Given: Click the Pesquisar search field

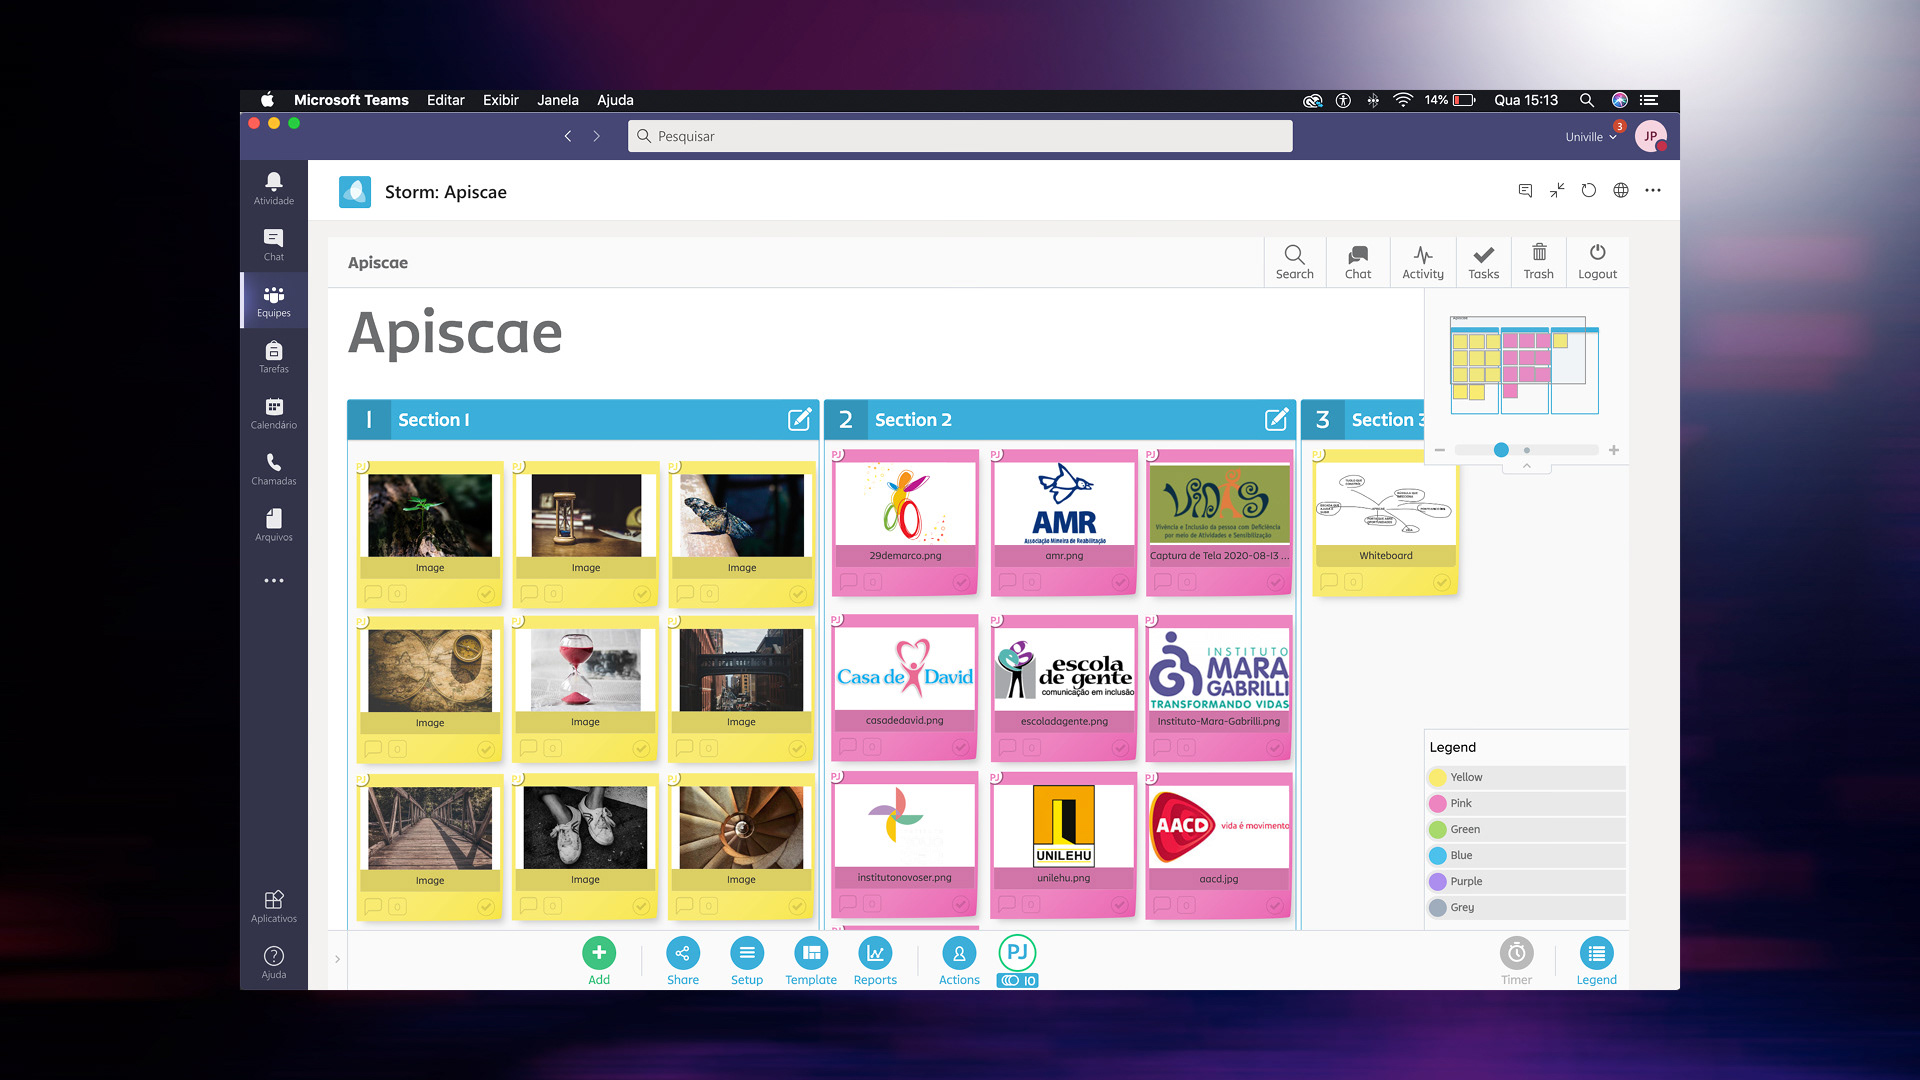Looking at the screenshot, I should pyautogui.click(x=960, y=136).
